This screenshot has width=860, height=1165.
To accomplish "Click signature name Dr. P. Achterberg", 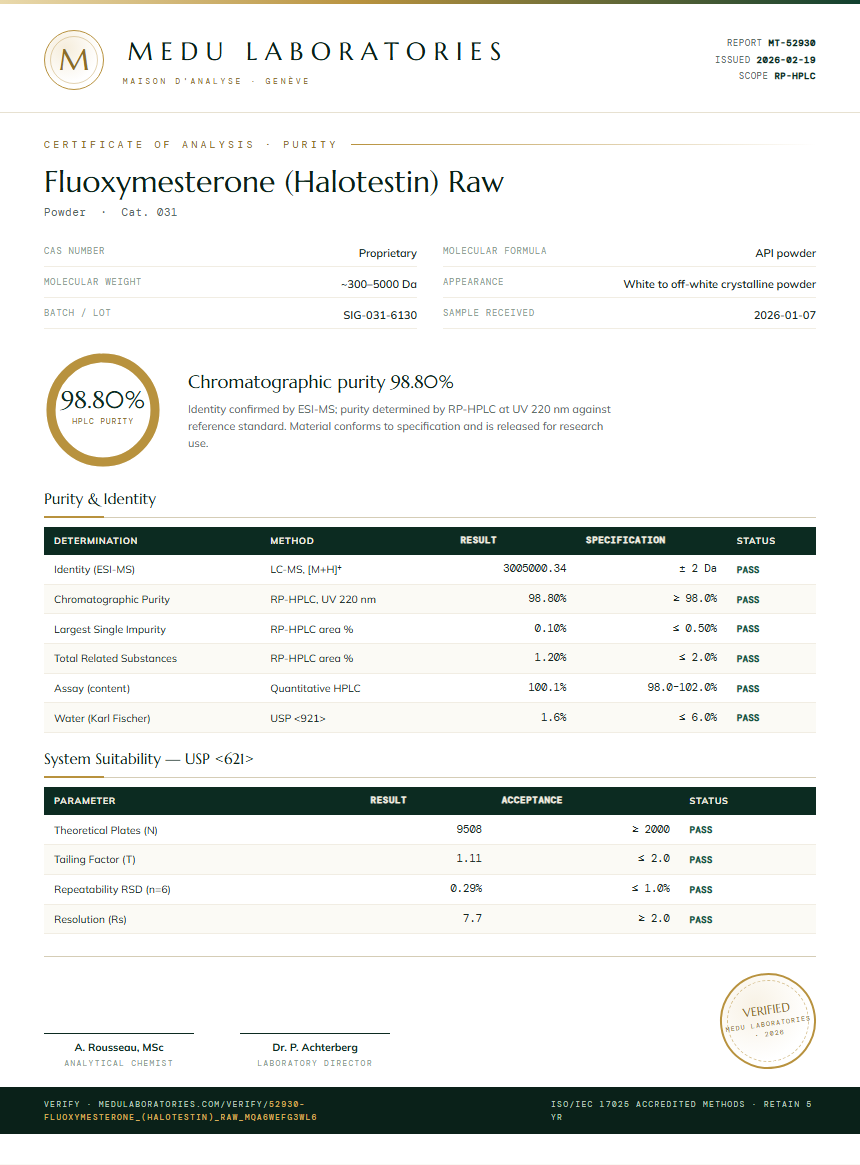I will coord(314,1048).
